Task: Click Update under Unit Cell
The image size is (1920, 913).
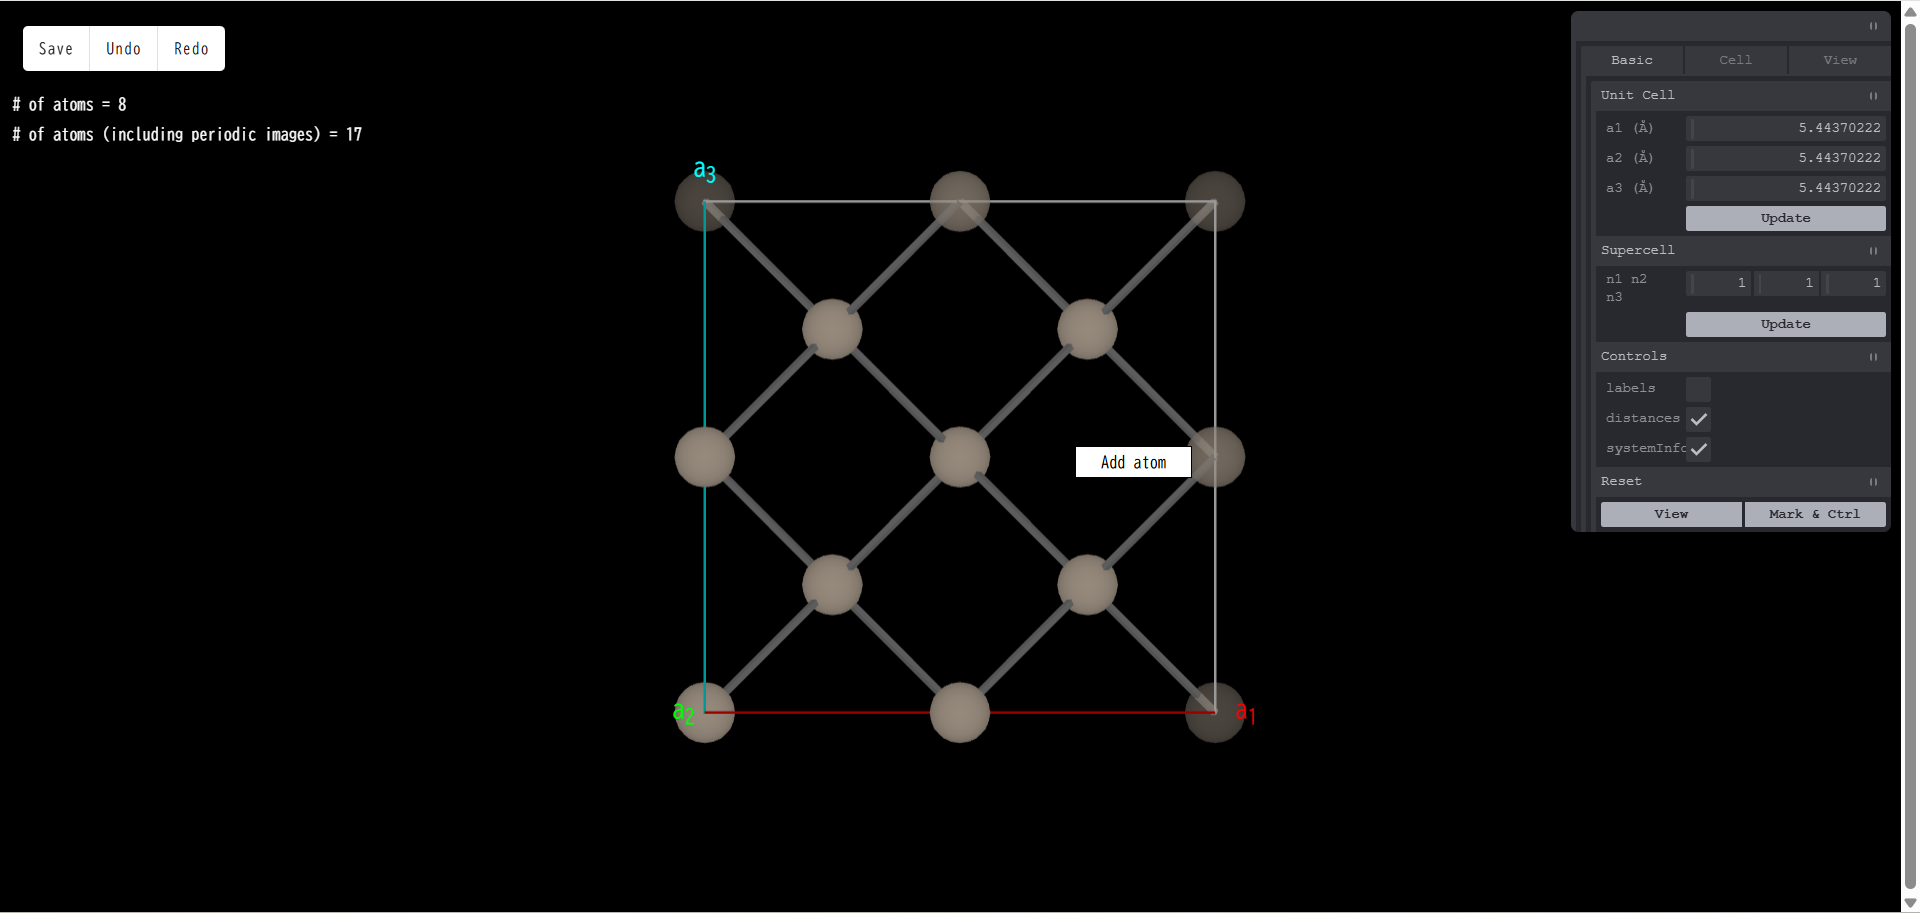Action: (1785, 218)
